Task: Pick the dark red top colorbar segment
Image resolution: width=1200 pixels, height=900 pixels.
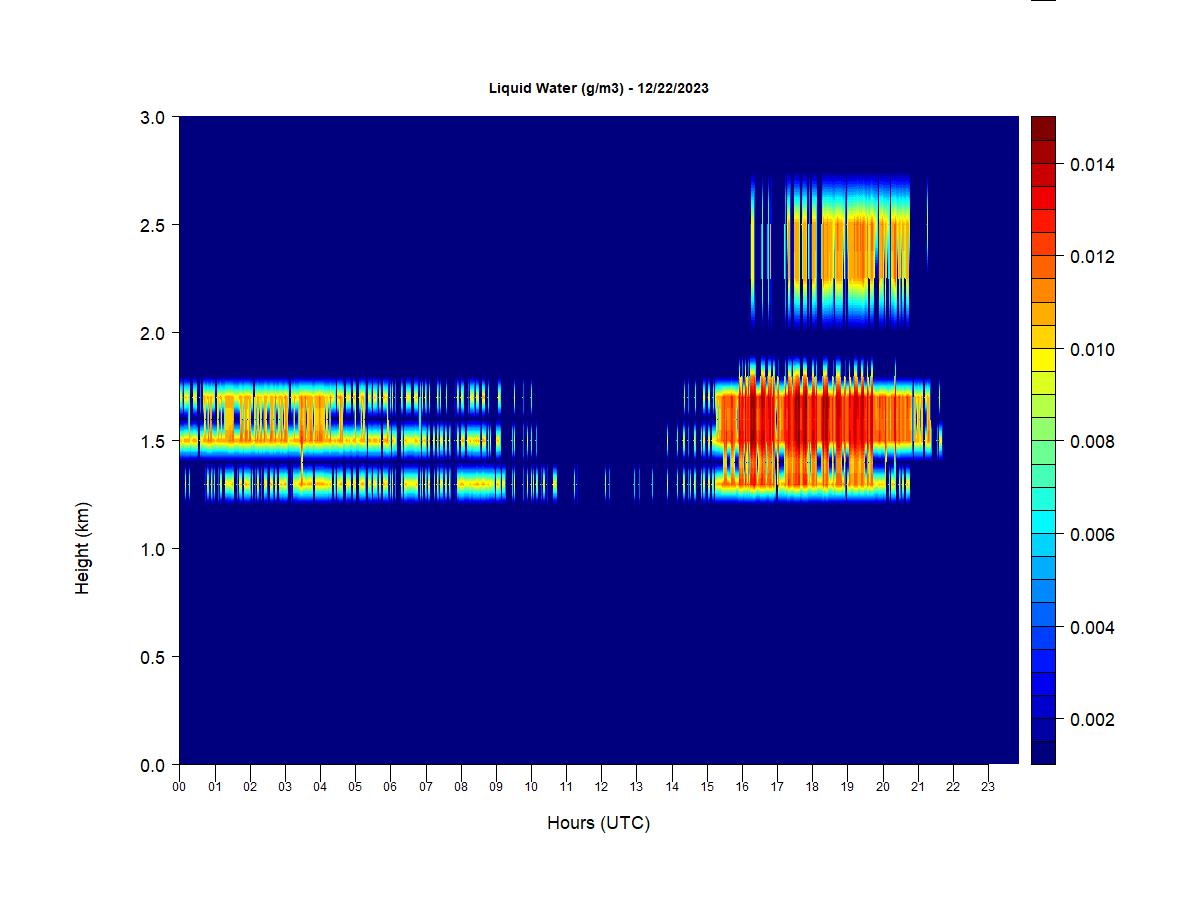Action: pyautogui.click(x=1043, y=128)
